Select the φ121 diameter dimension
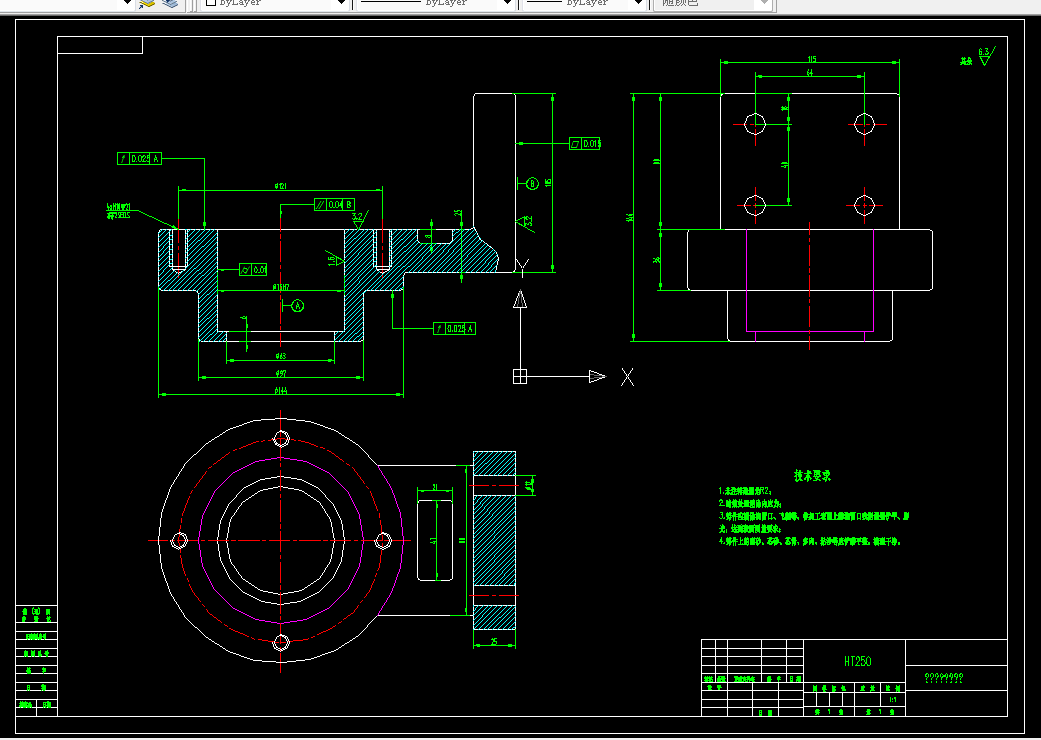The image size is (1041, 740). (280, 186)
